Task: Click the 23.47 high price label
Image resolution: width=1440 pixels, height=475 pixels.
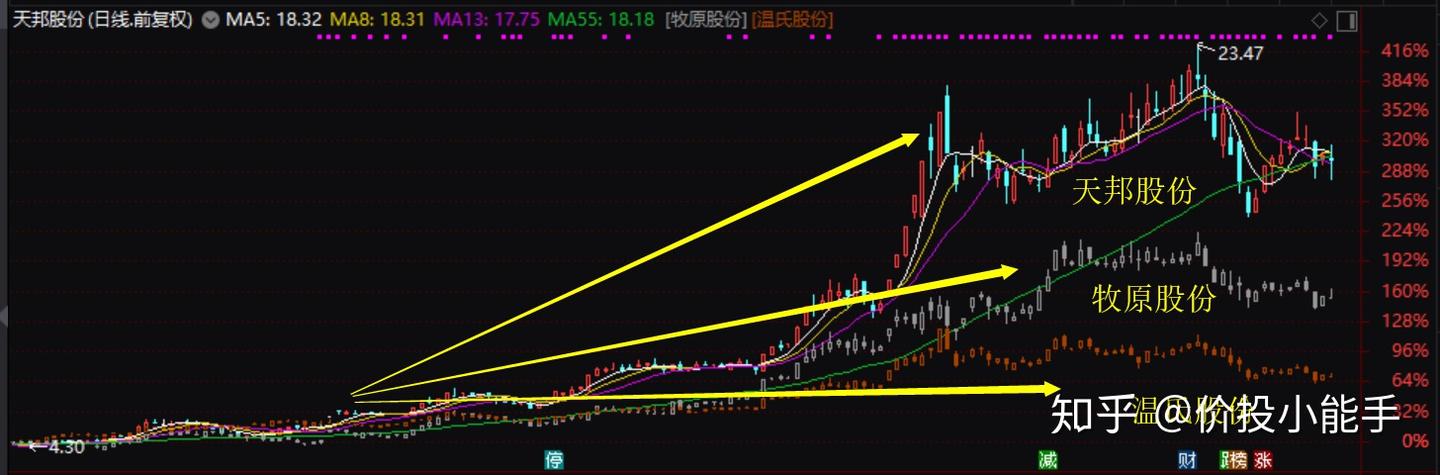Action: 1240,54
